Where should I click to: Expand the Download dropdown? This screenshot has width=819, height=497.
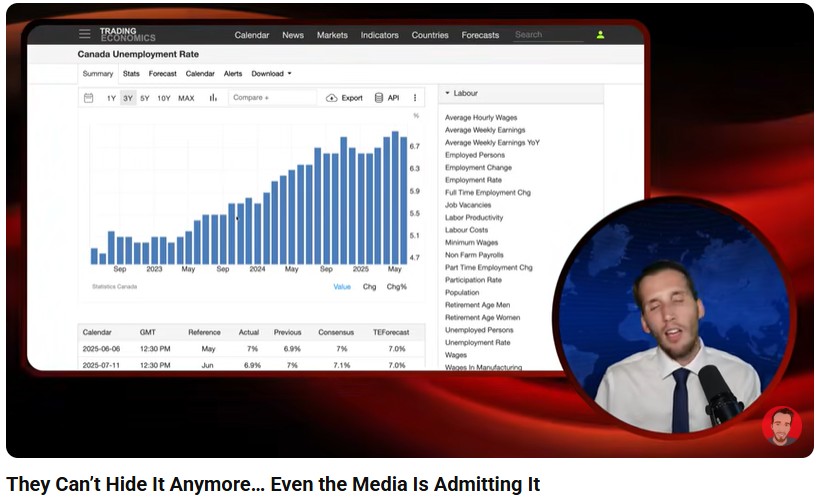[x=271, y=73]
